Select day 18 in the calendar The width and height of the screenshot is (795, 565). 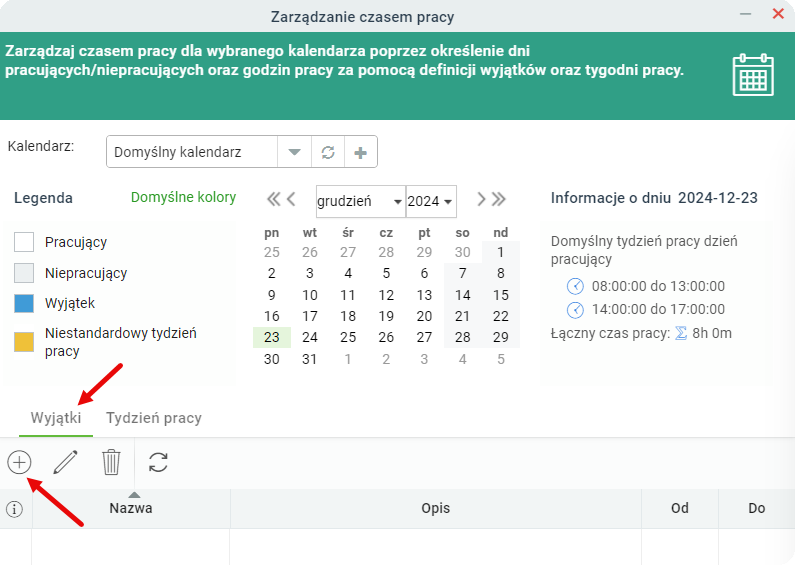[348, 316]
